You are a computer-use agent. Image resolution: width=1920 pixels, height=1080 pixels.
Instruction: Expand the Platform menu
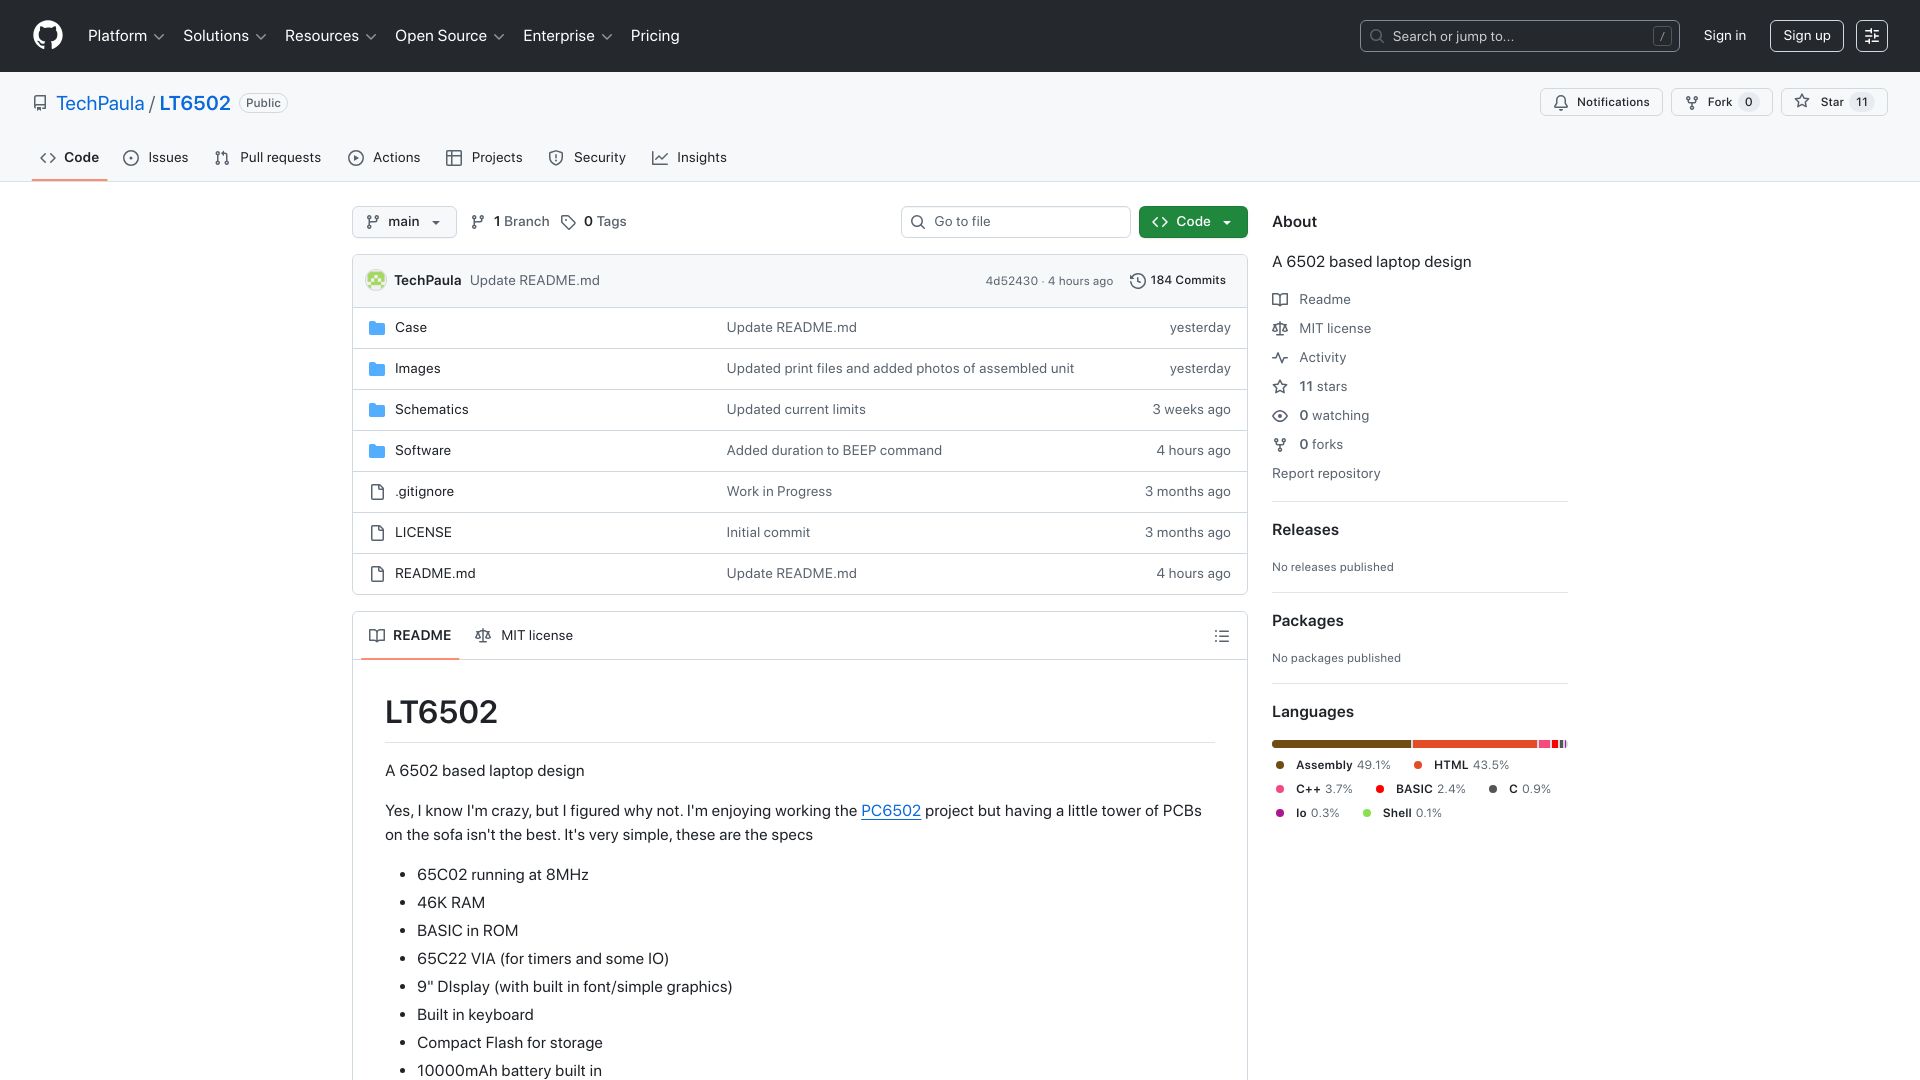point(126,36)
